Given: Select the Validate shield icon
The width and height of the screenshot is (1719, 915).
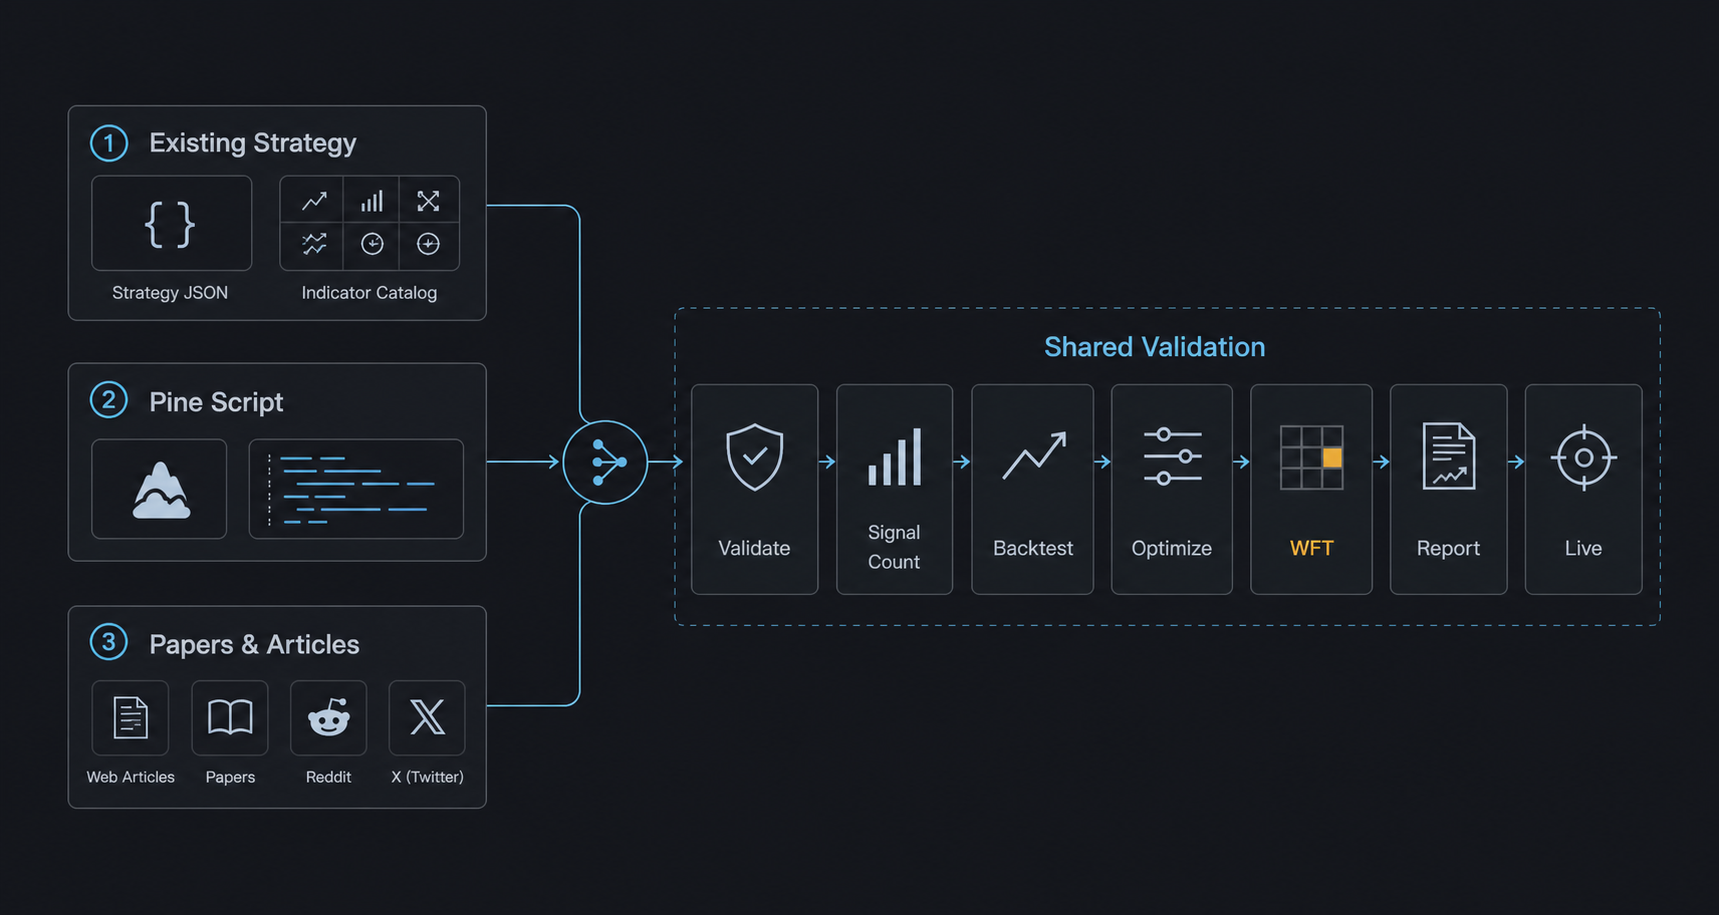Looking at the screenshot, I should click(x=754, y=457).
